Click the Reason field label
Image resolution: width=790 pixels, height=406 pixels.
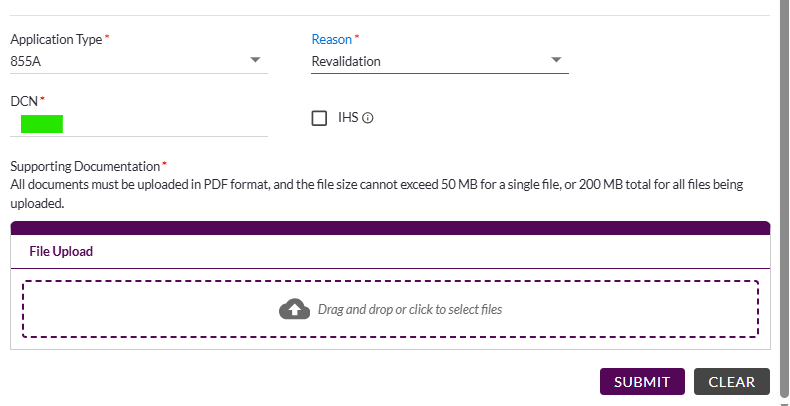click(332, 39)
